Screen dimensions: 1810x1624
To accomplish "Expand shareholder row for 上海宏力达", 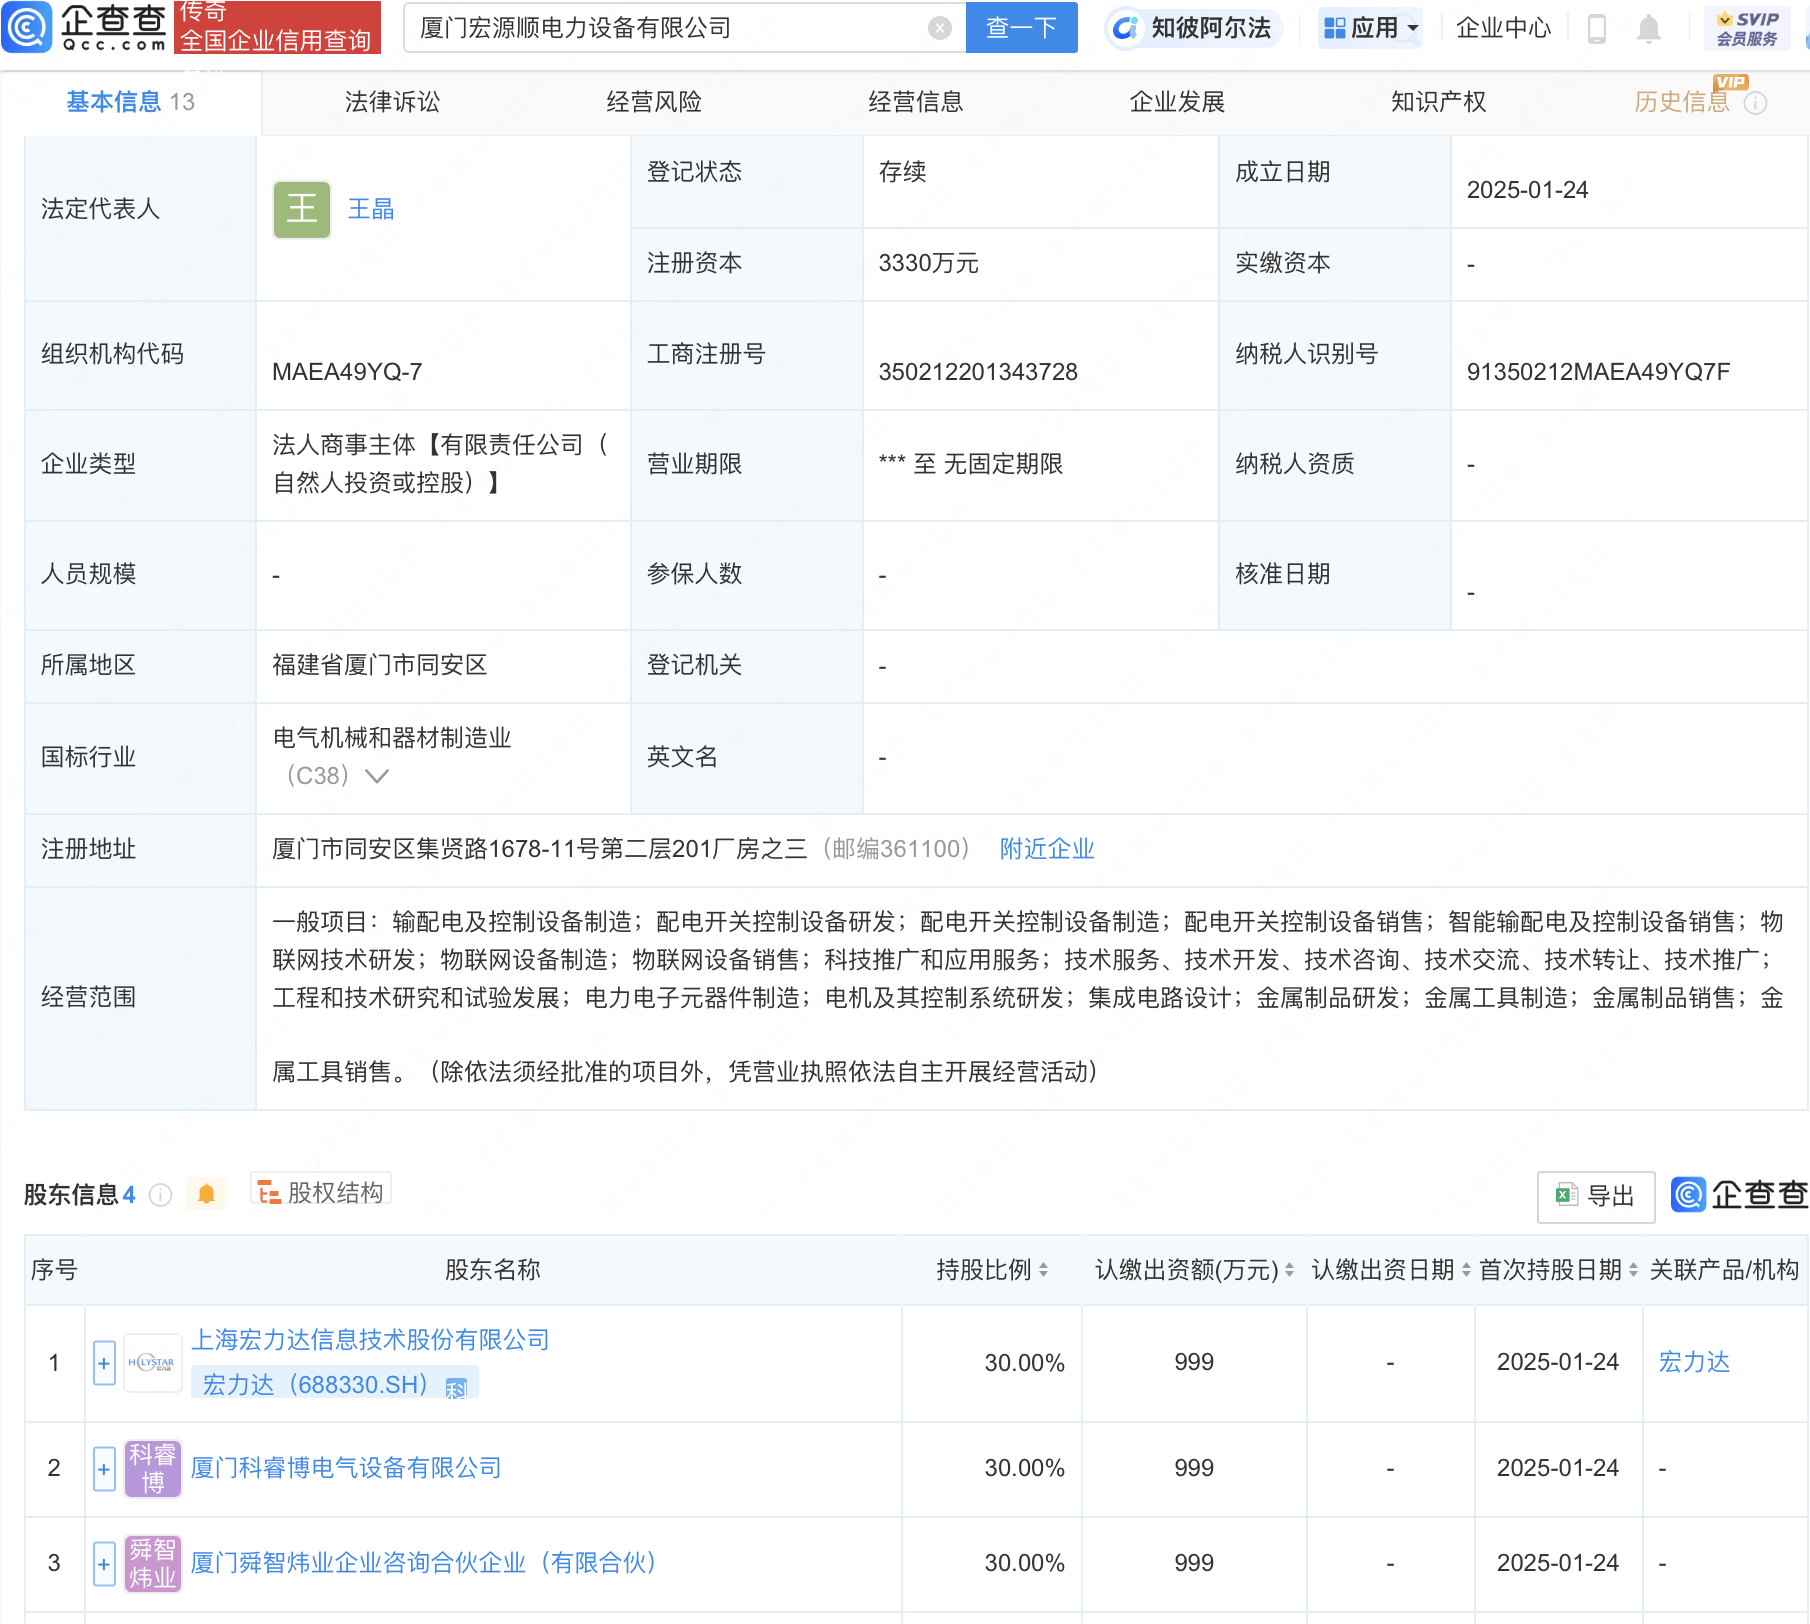I will (x=103, y=1362).
